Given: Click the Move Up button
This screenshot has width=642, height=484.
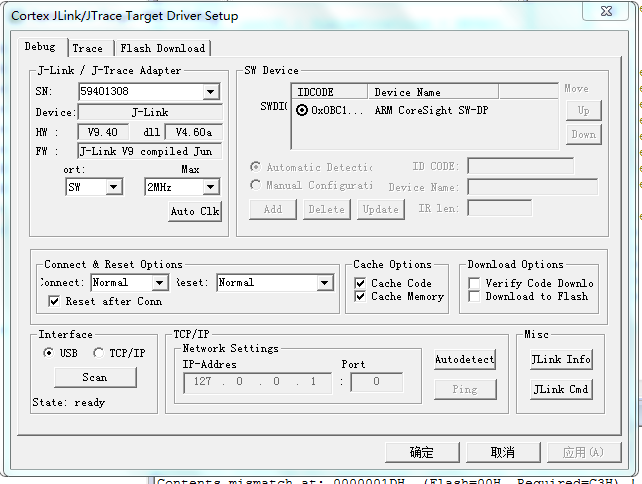Looking at the screenshot, I should (583, 111).
